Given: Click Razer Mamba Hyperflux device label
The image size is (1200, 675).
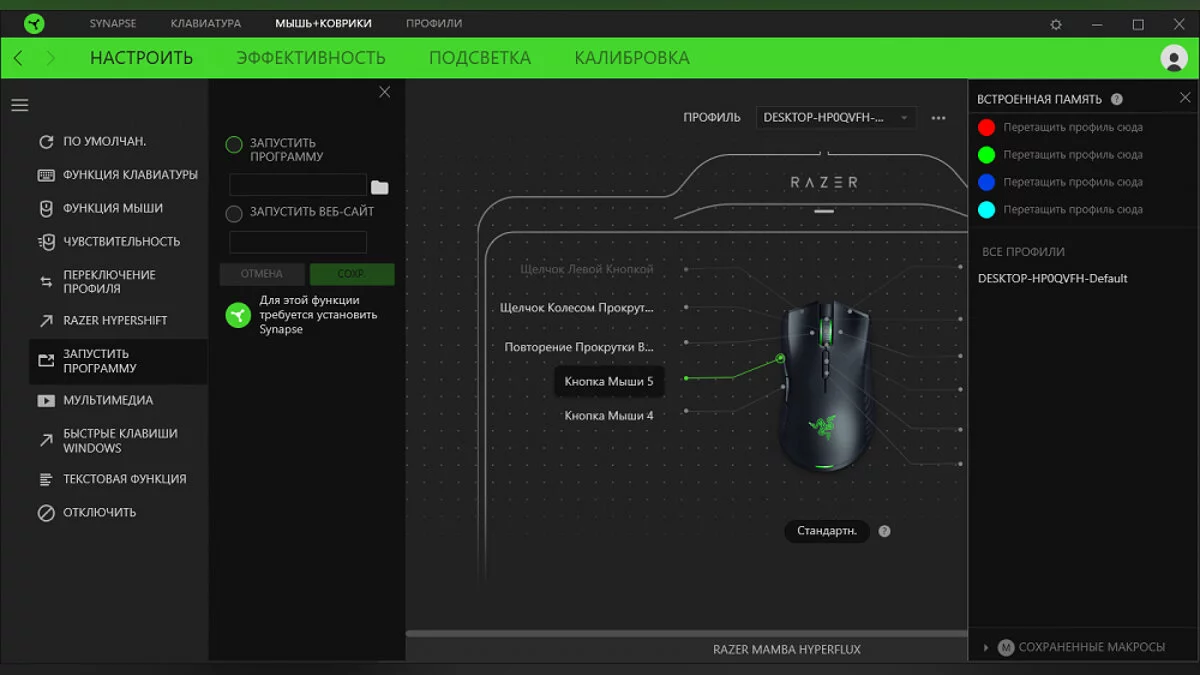Looking at the screenshot, I should [x=787, y=649].
